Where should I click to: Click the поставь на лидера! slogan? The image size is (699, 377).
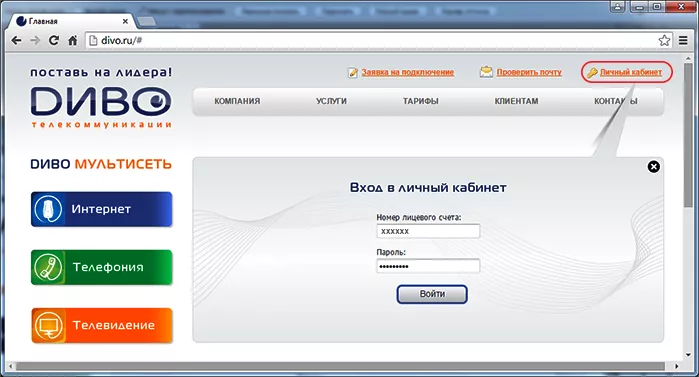[101, 72]
